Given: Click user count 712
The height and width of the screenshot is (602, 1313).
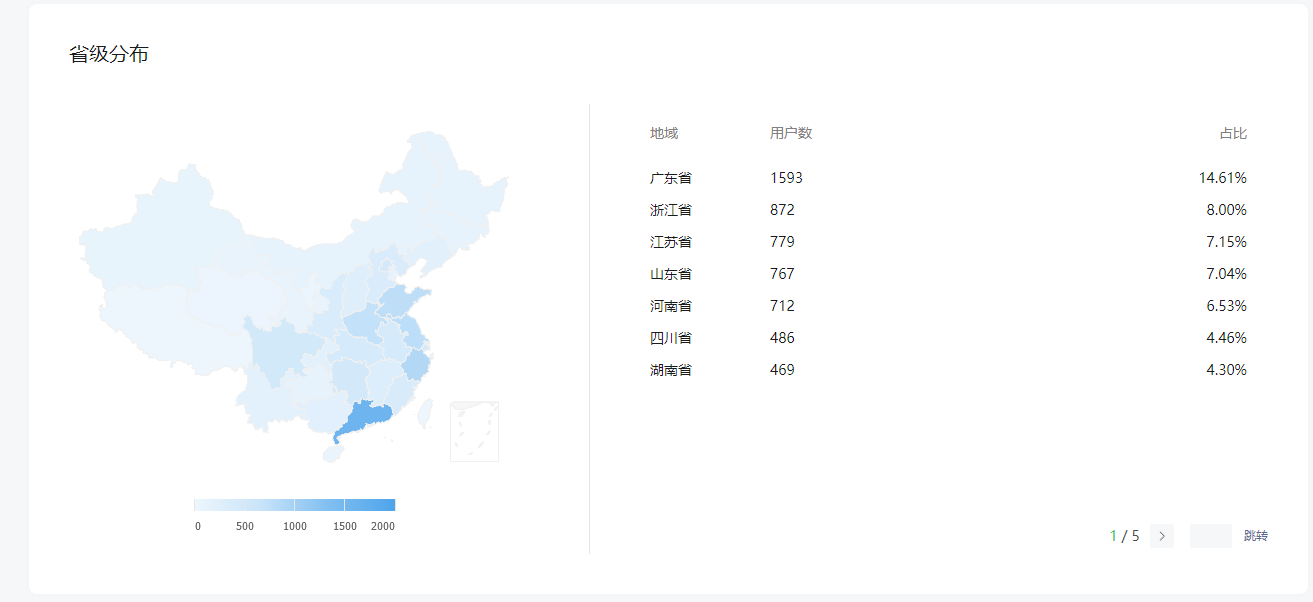Looking at the screenshot, I should point(782,306).
